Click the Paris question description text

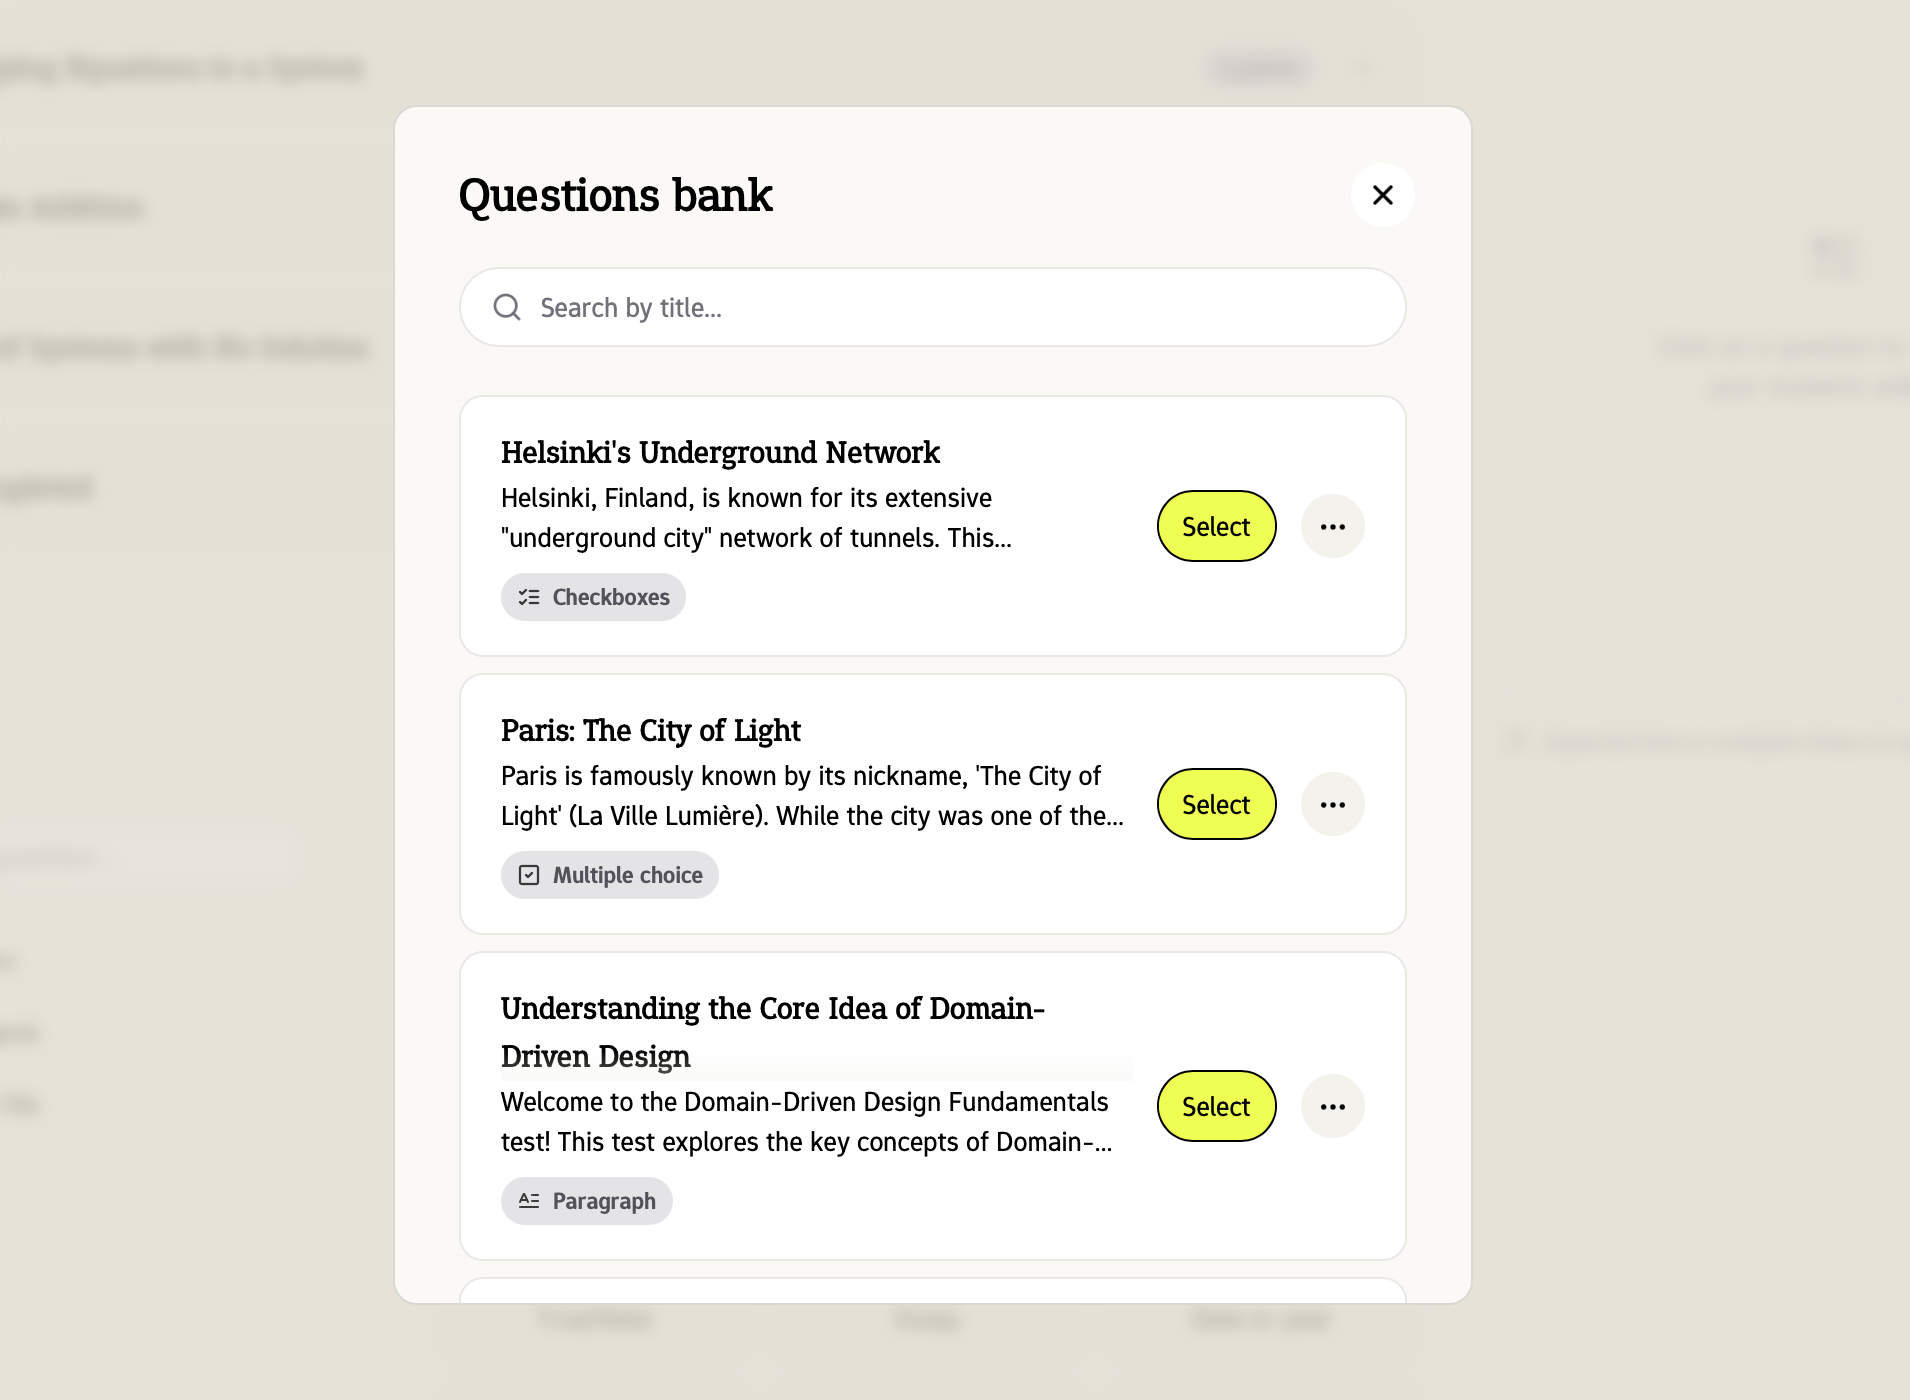click(x=811, y=796)
